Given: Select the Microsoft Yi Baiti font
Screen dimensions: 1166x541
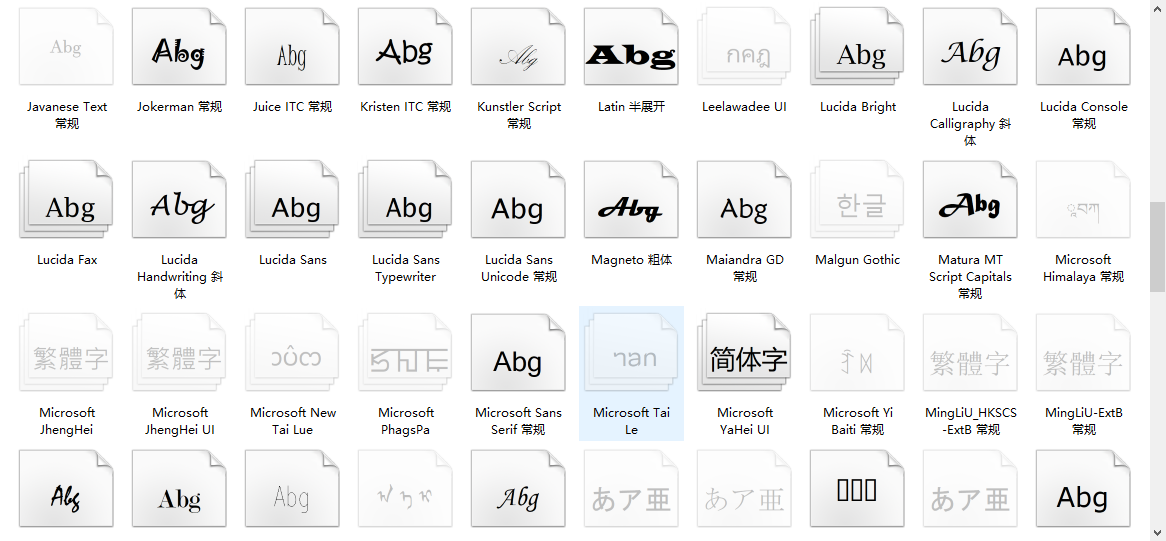Looking at the screenshot, I should point(857,353).
